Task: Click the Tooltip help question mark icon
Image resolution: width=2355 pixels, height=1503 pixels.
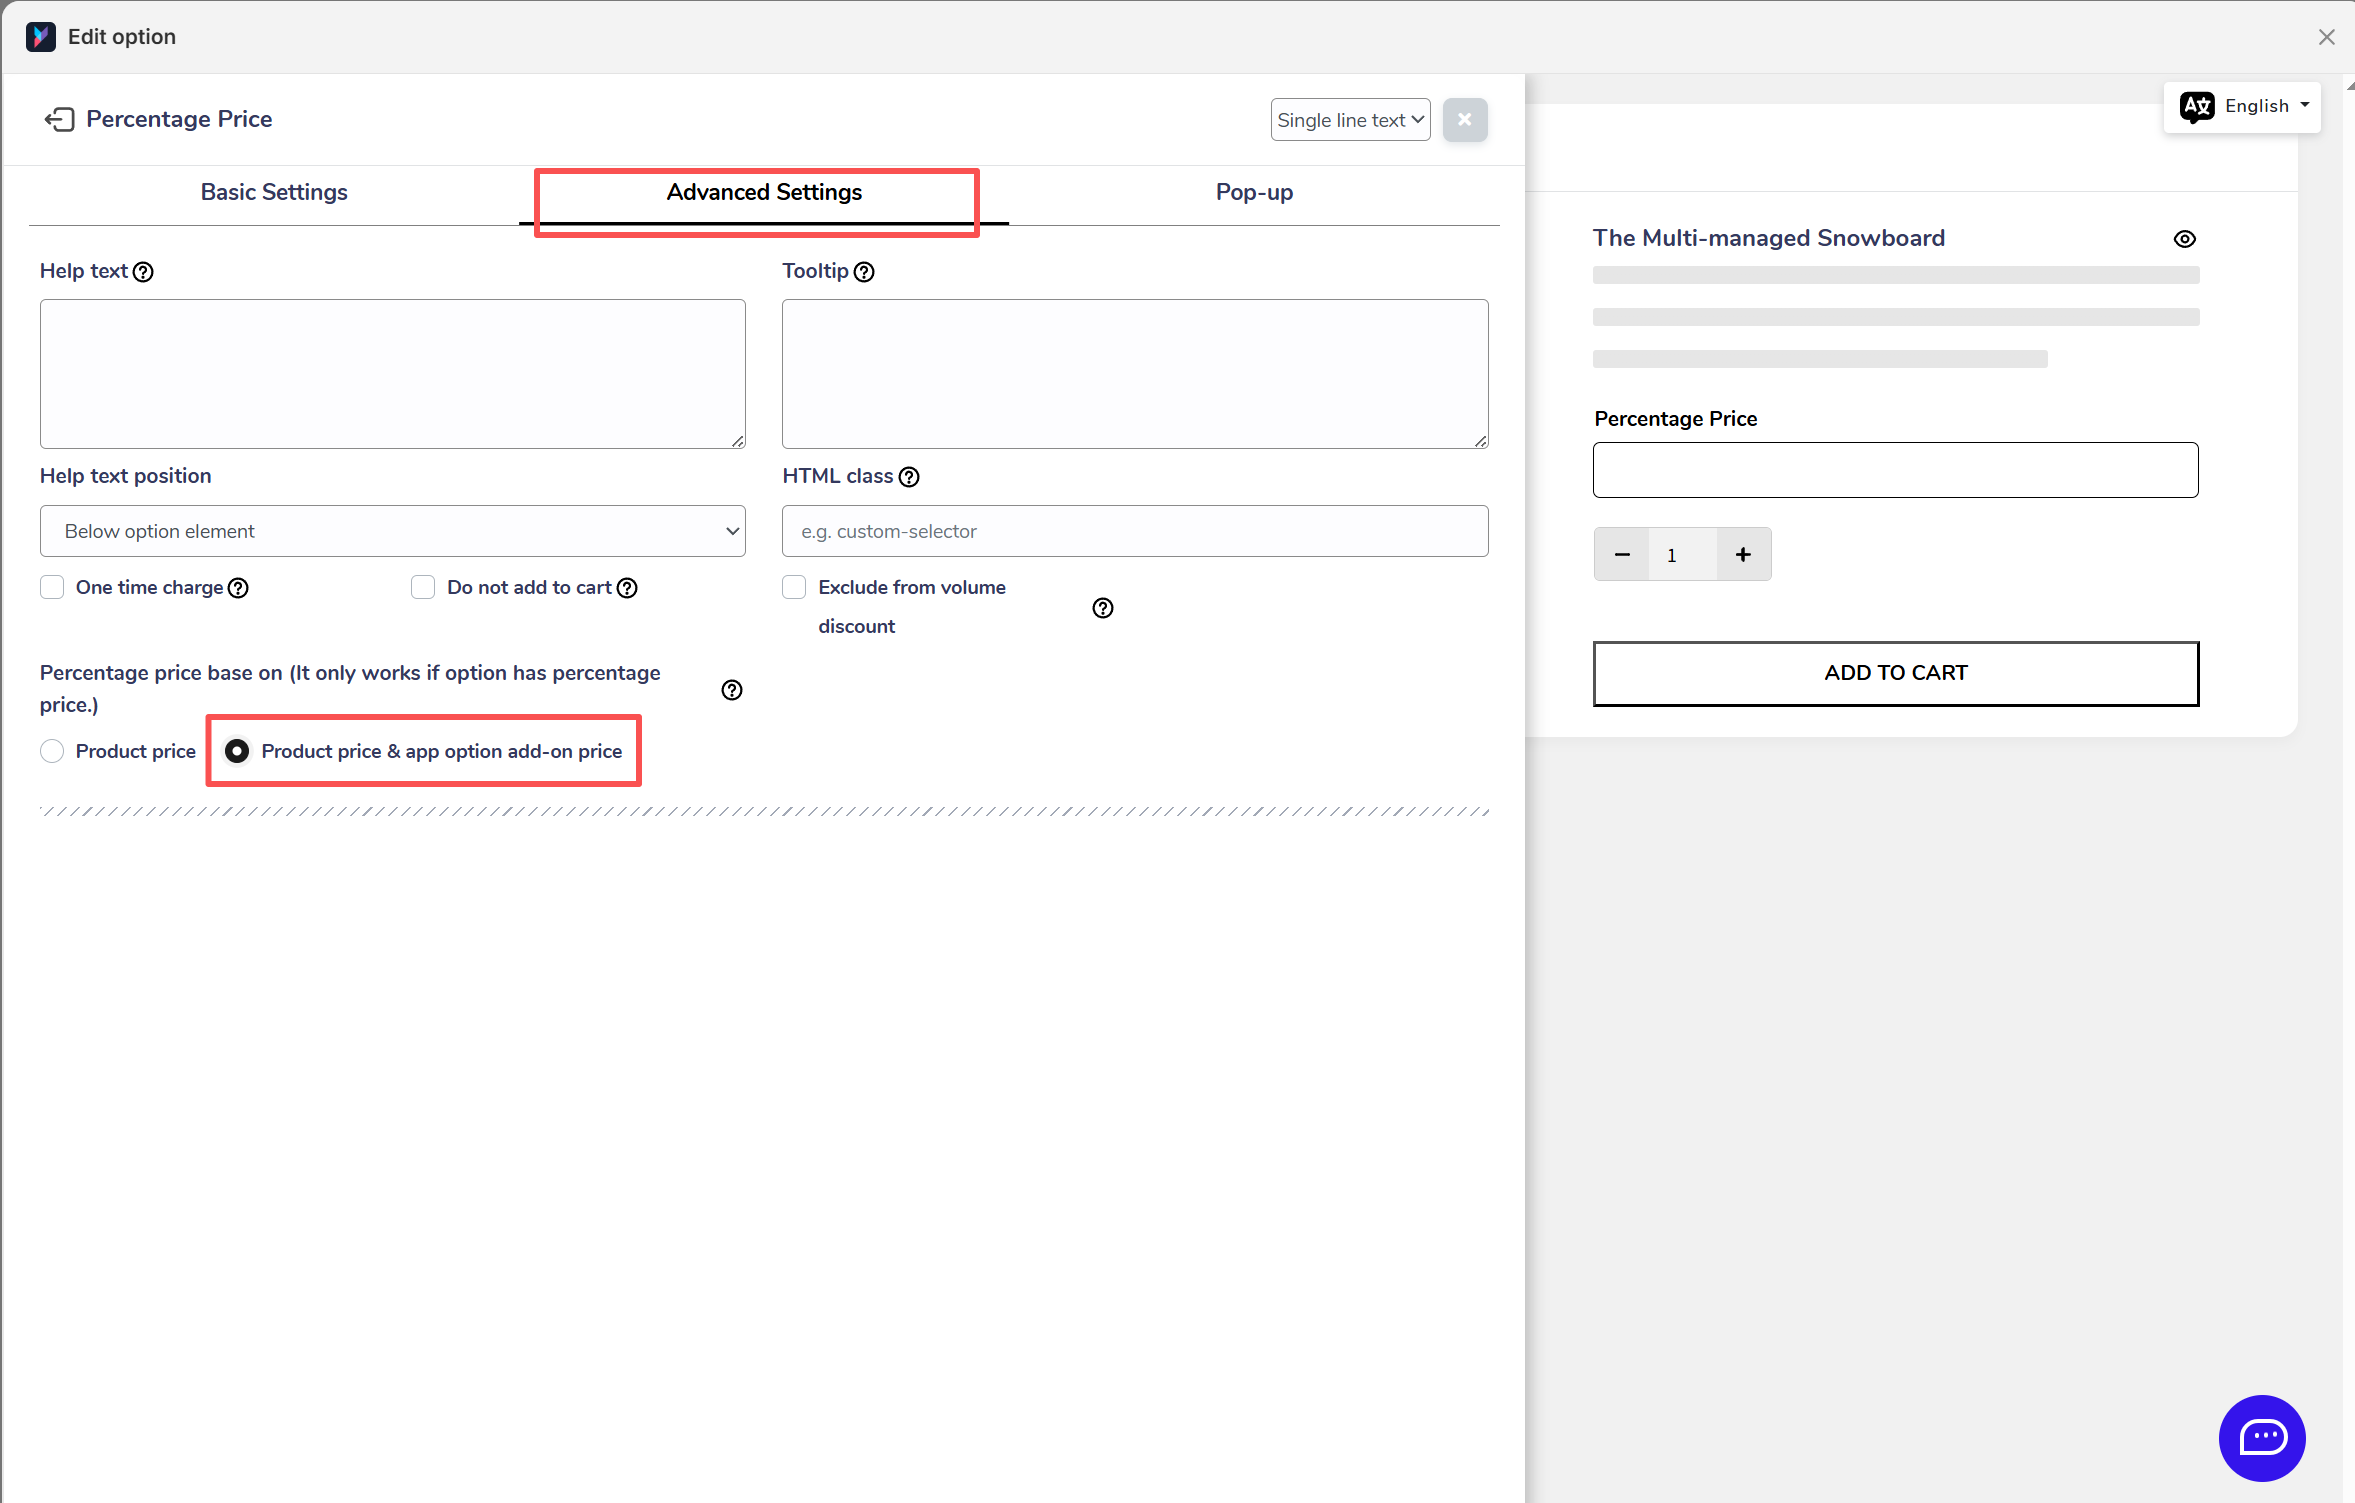Action: point(864,272)
